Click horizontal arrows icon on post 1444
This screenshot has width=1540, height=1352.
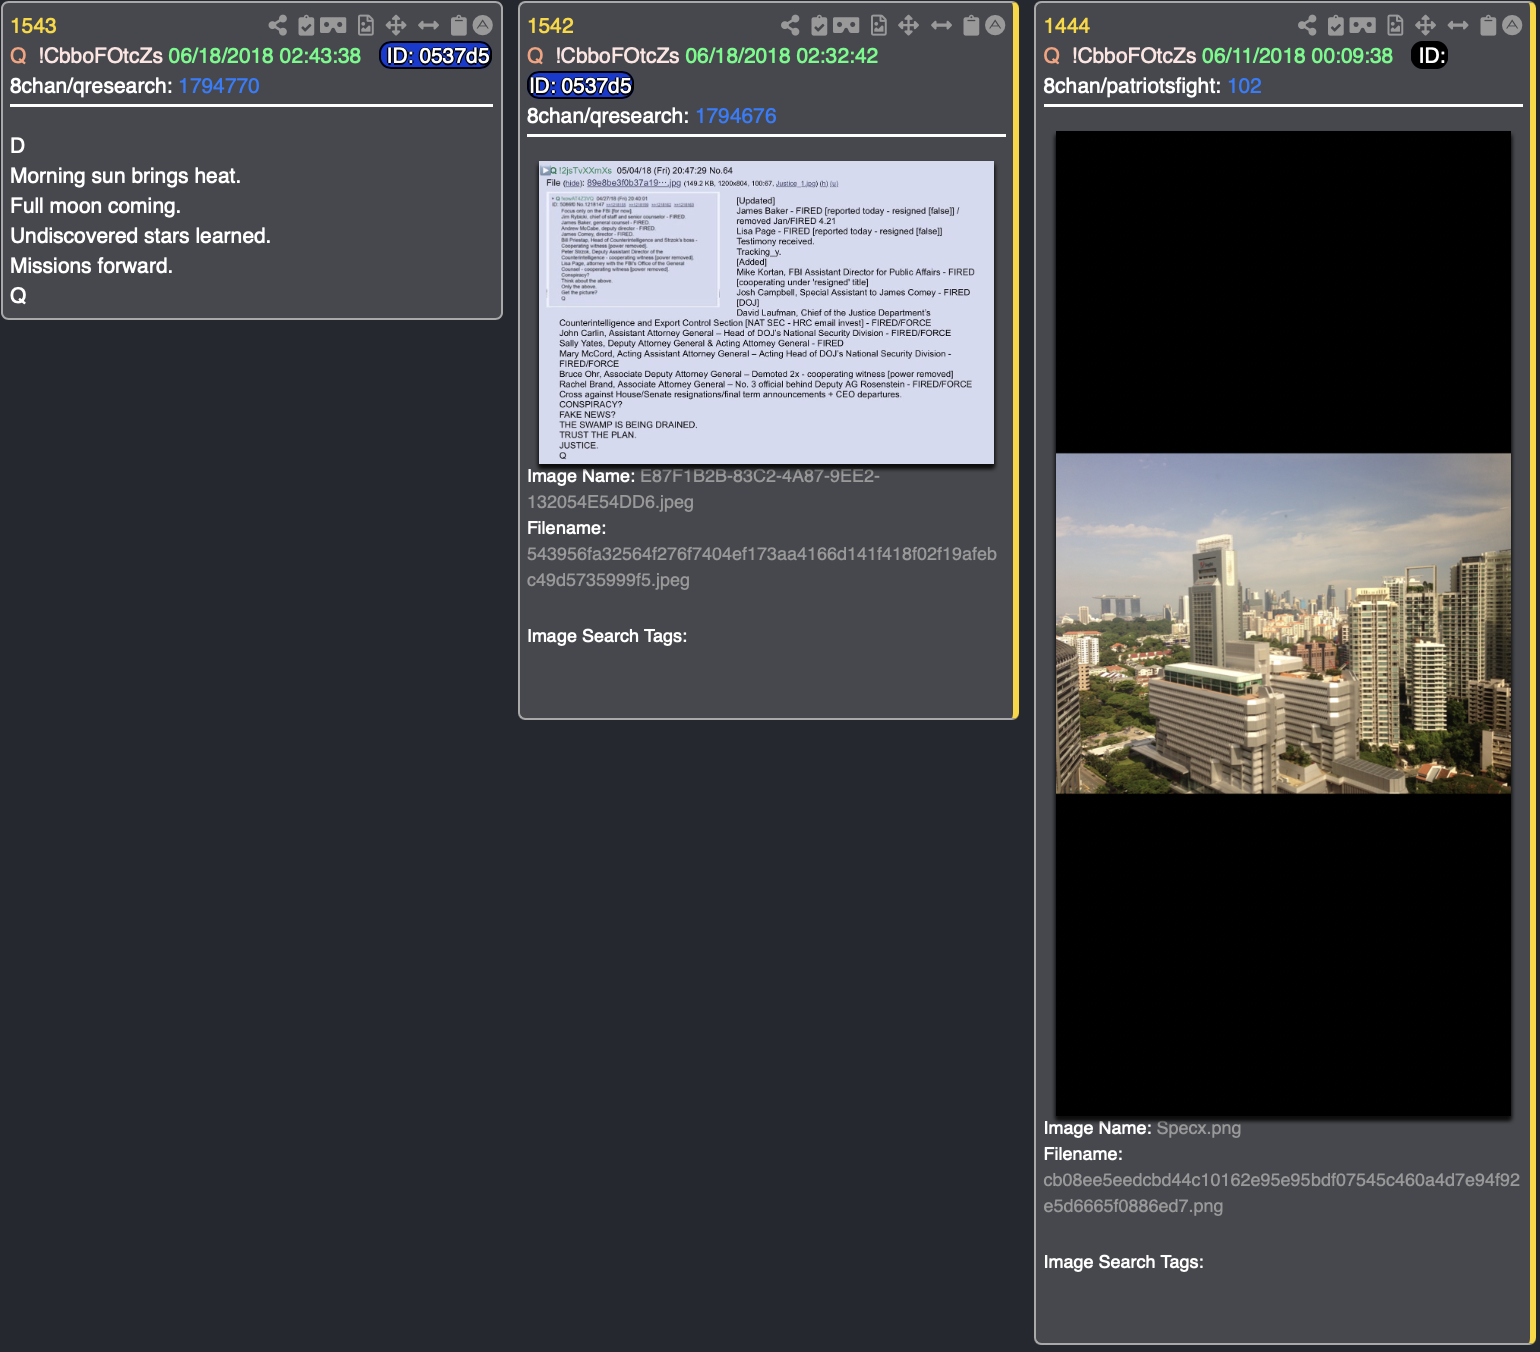click(1458, 25)
